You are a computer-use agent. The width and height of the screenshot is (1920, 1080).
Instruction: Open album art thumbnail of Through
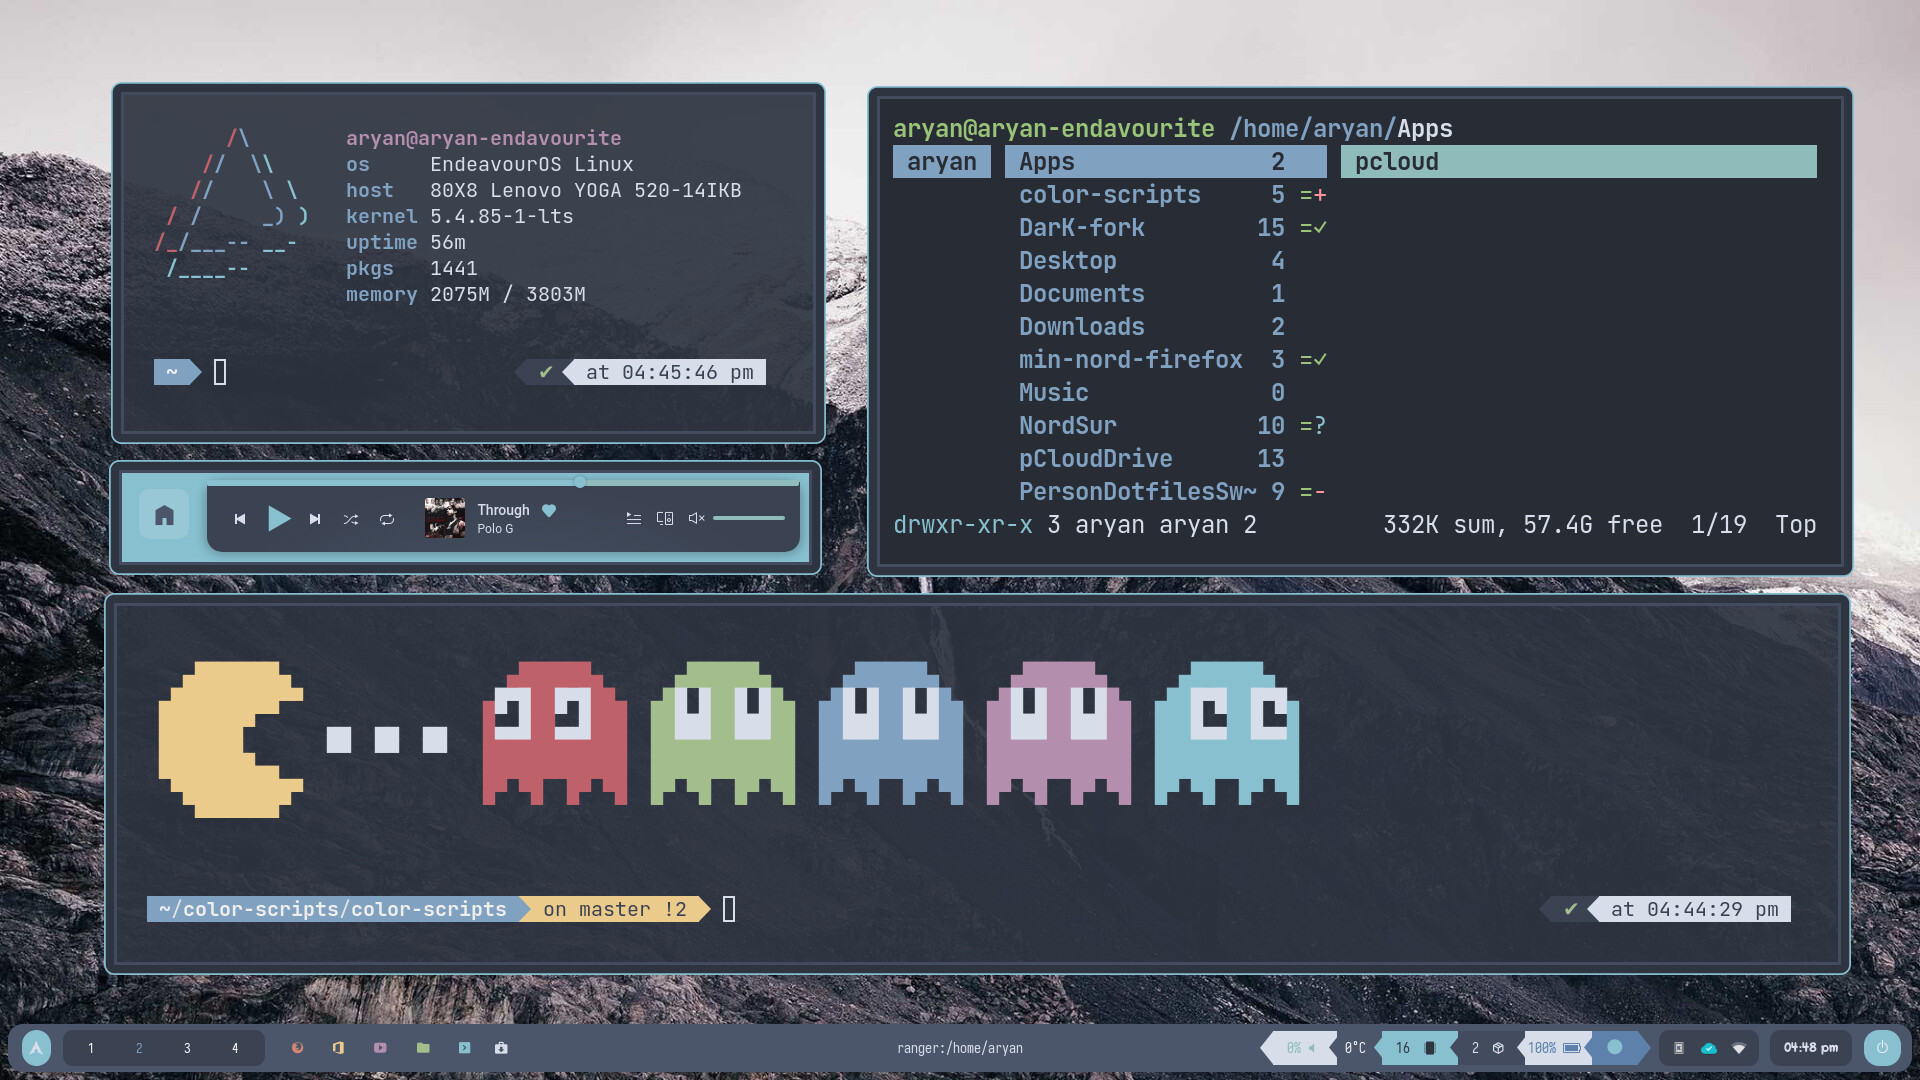pyautogui.click(x=445, y=518)
